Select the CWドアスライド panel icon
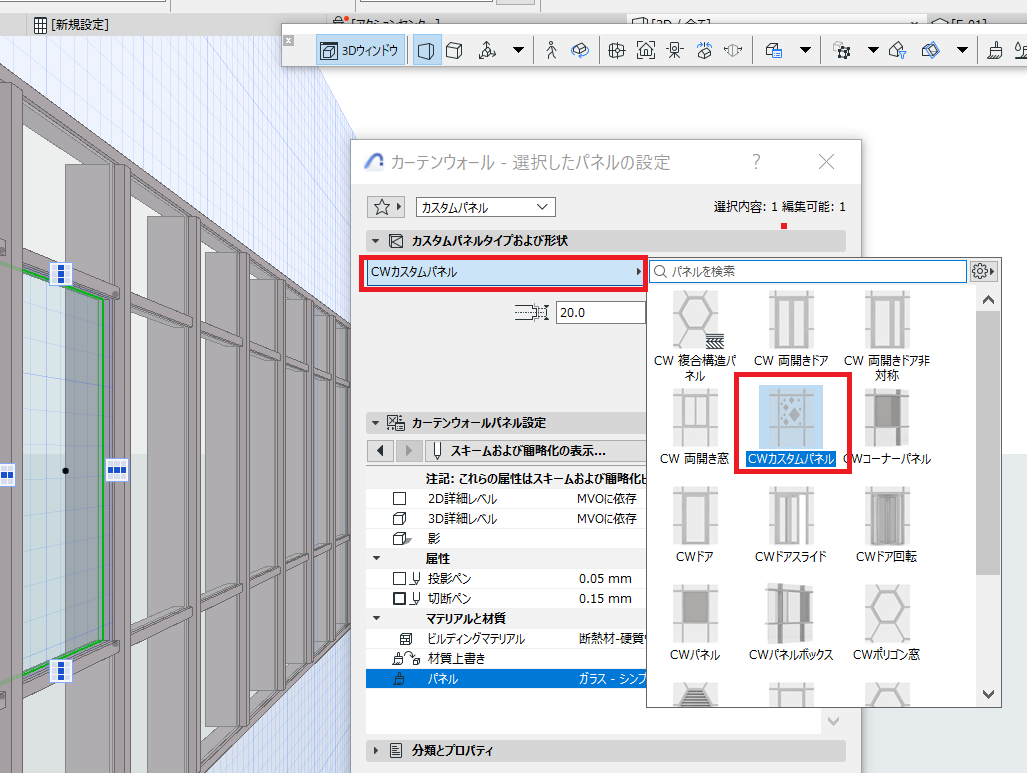The width and height of the screenshot is (1027, 773). (x=791, y=516)
